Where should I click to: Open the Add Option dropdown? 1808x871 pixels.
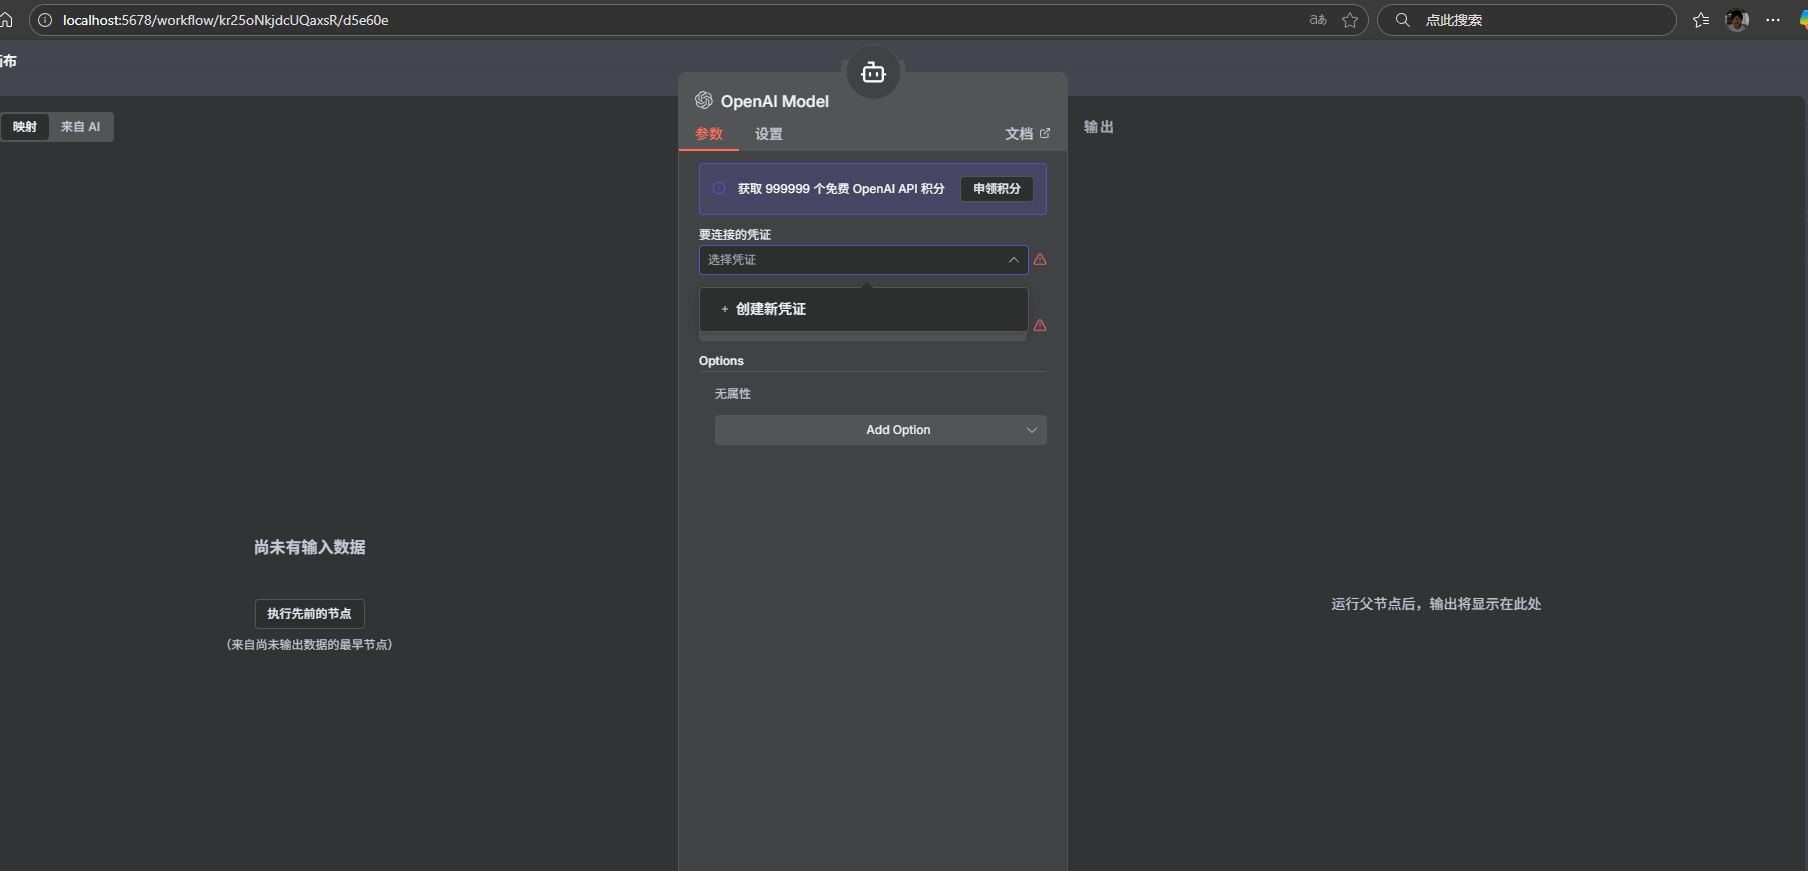pos(881,430)
